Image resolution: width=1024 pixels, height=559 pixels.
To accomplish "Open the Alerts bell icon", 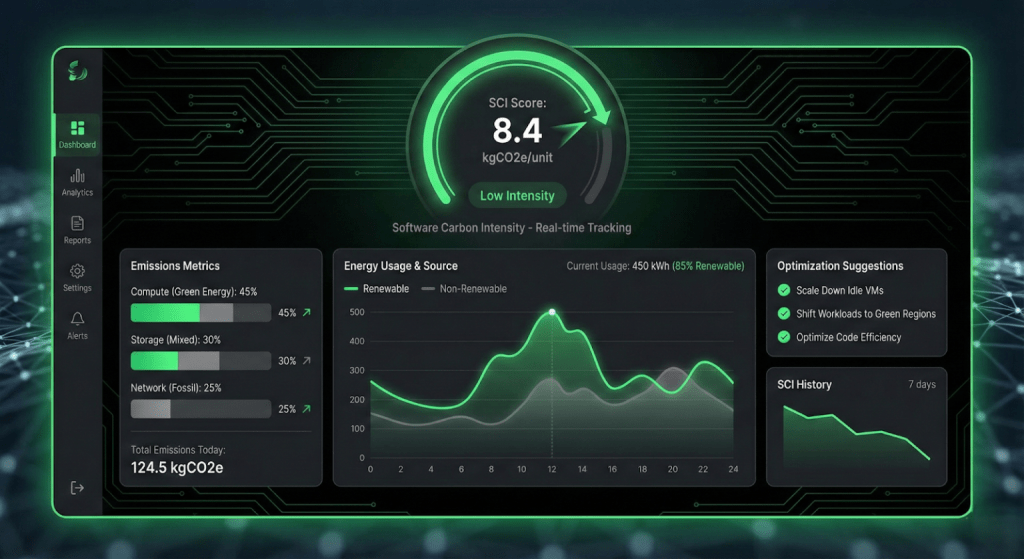I will (x=78, y=318).
